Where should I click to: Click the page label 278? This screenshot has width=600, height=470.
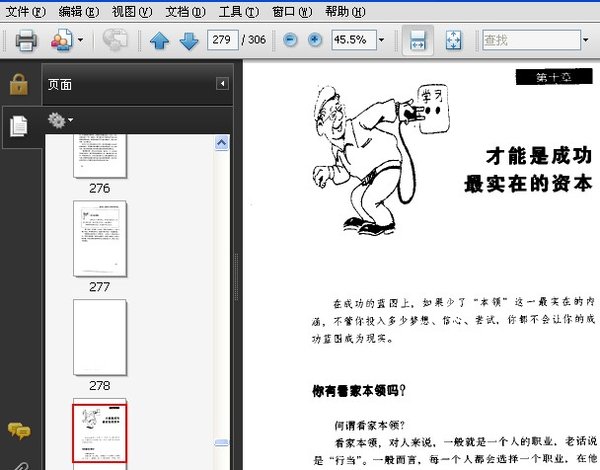(99, 385)
